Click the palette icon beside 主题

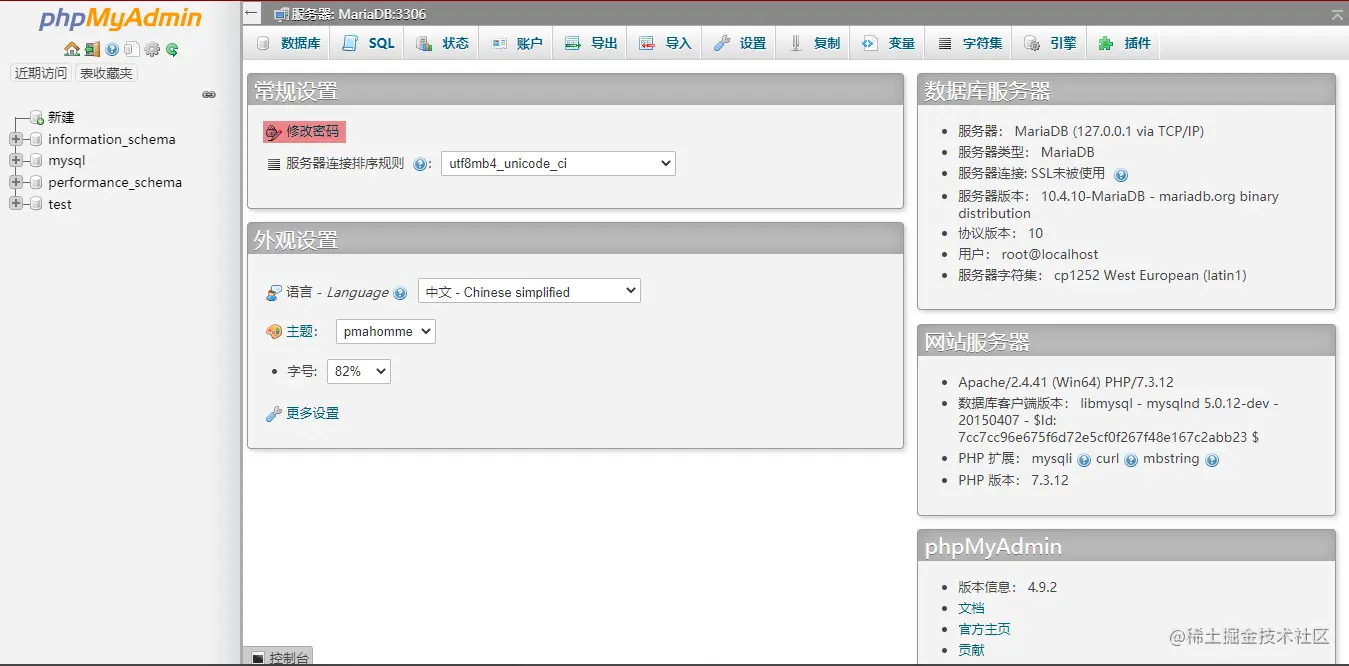tap(274, 332)
